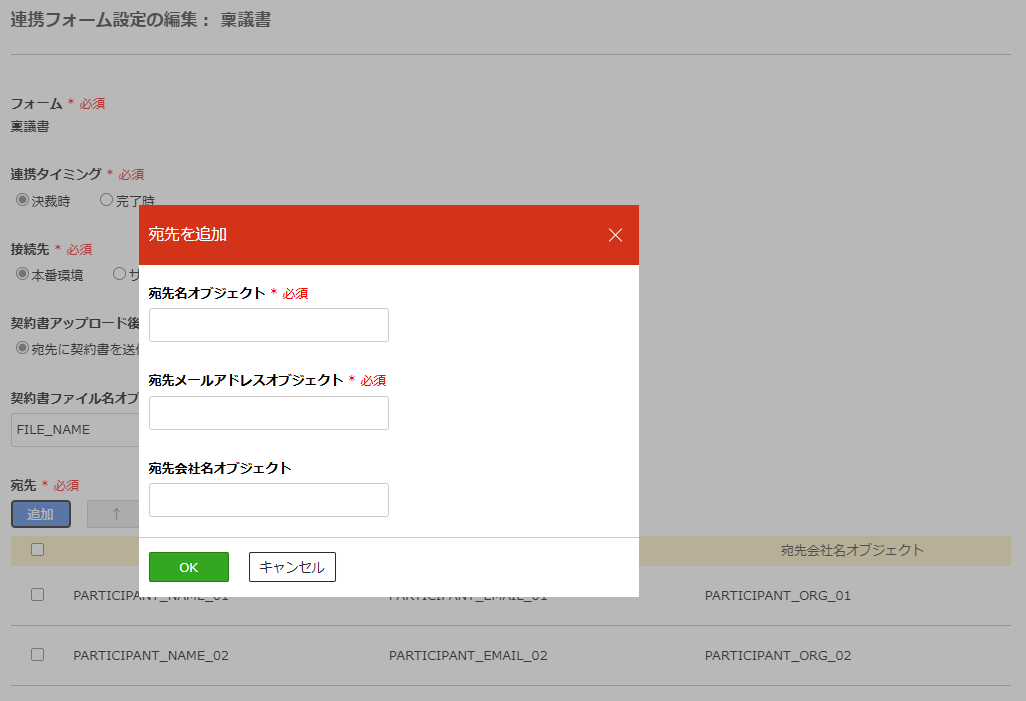Click the PARTICIPANT_NAME_02 cell
Image resolution: width=1026 pixels, height=701 pixels.
pyautogui.click(x=151, y=655)
